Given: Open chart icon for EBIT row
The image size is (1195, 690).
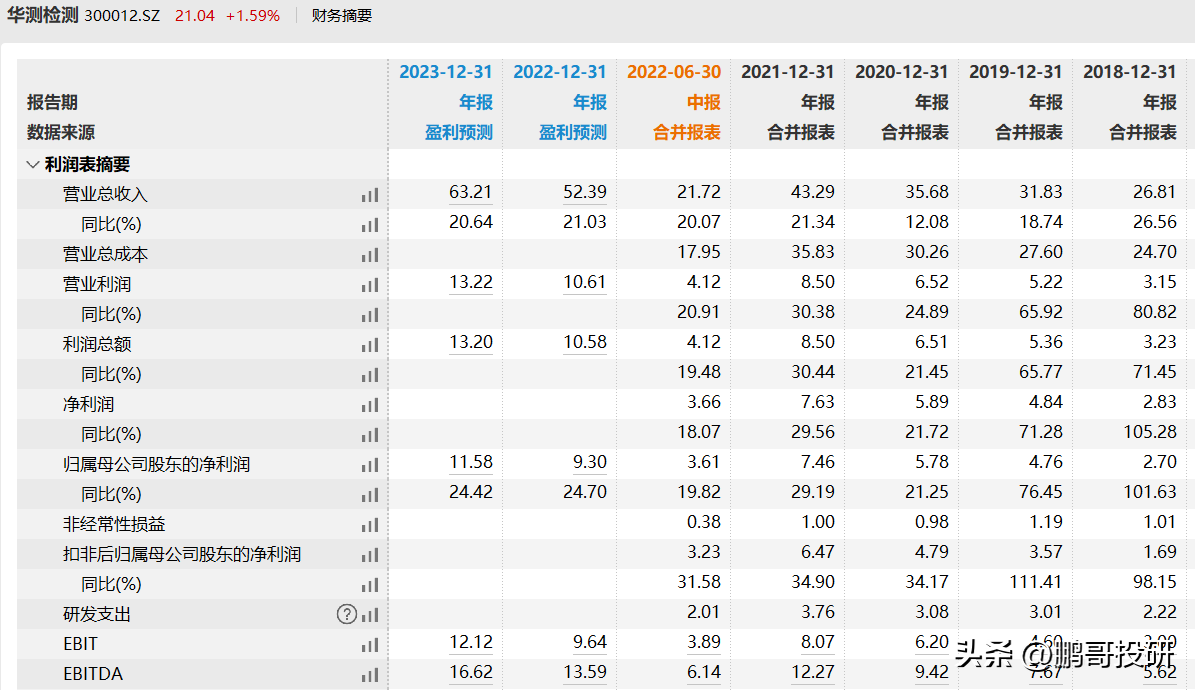Looking at the screenshot, I should 370,645.
